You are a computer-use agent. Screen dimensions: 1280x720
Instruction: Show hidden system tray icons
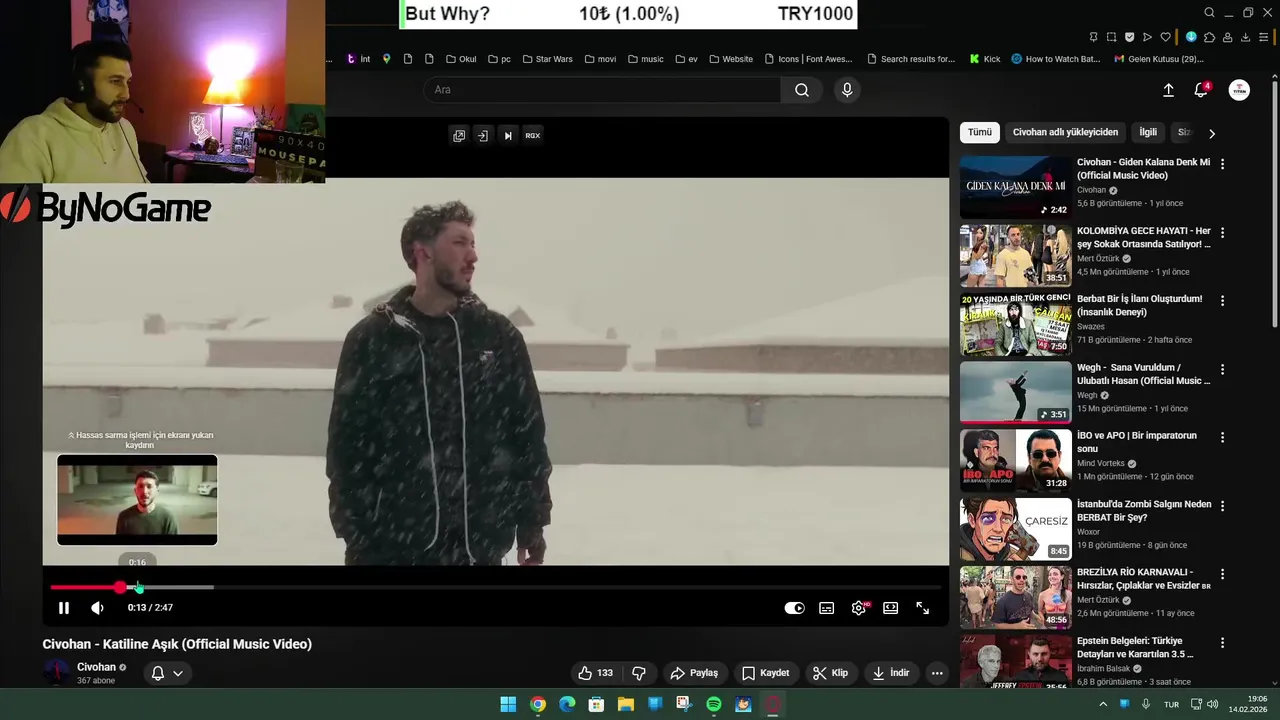(1103, 704)
